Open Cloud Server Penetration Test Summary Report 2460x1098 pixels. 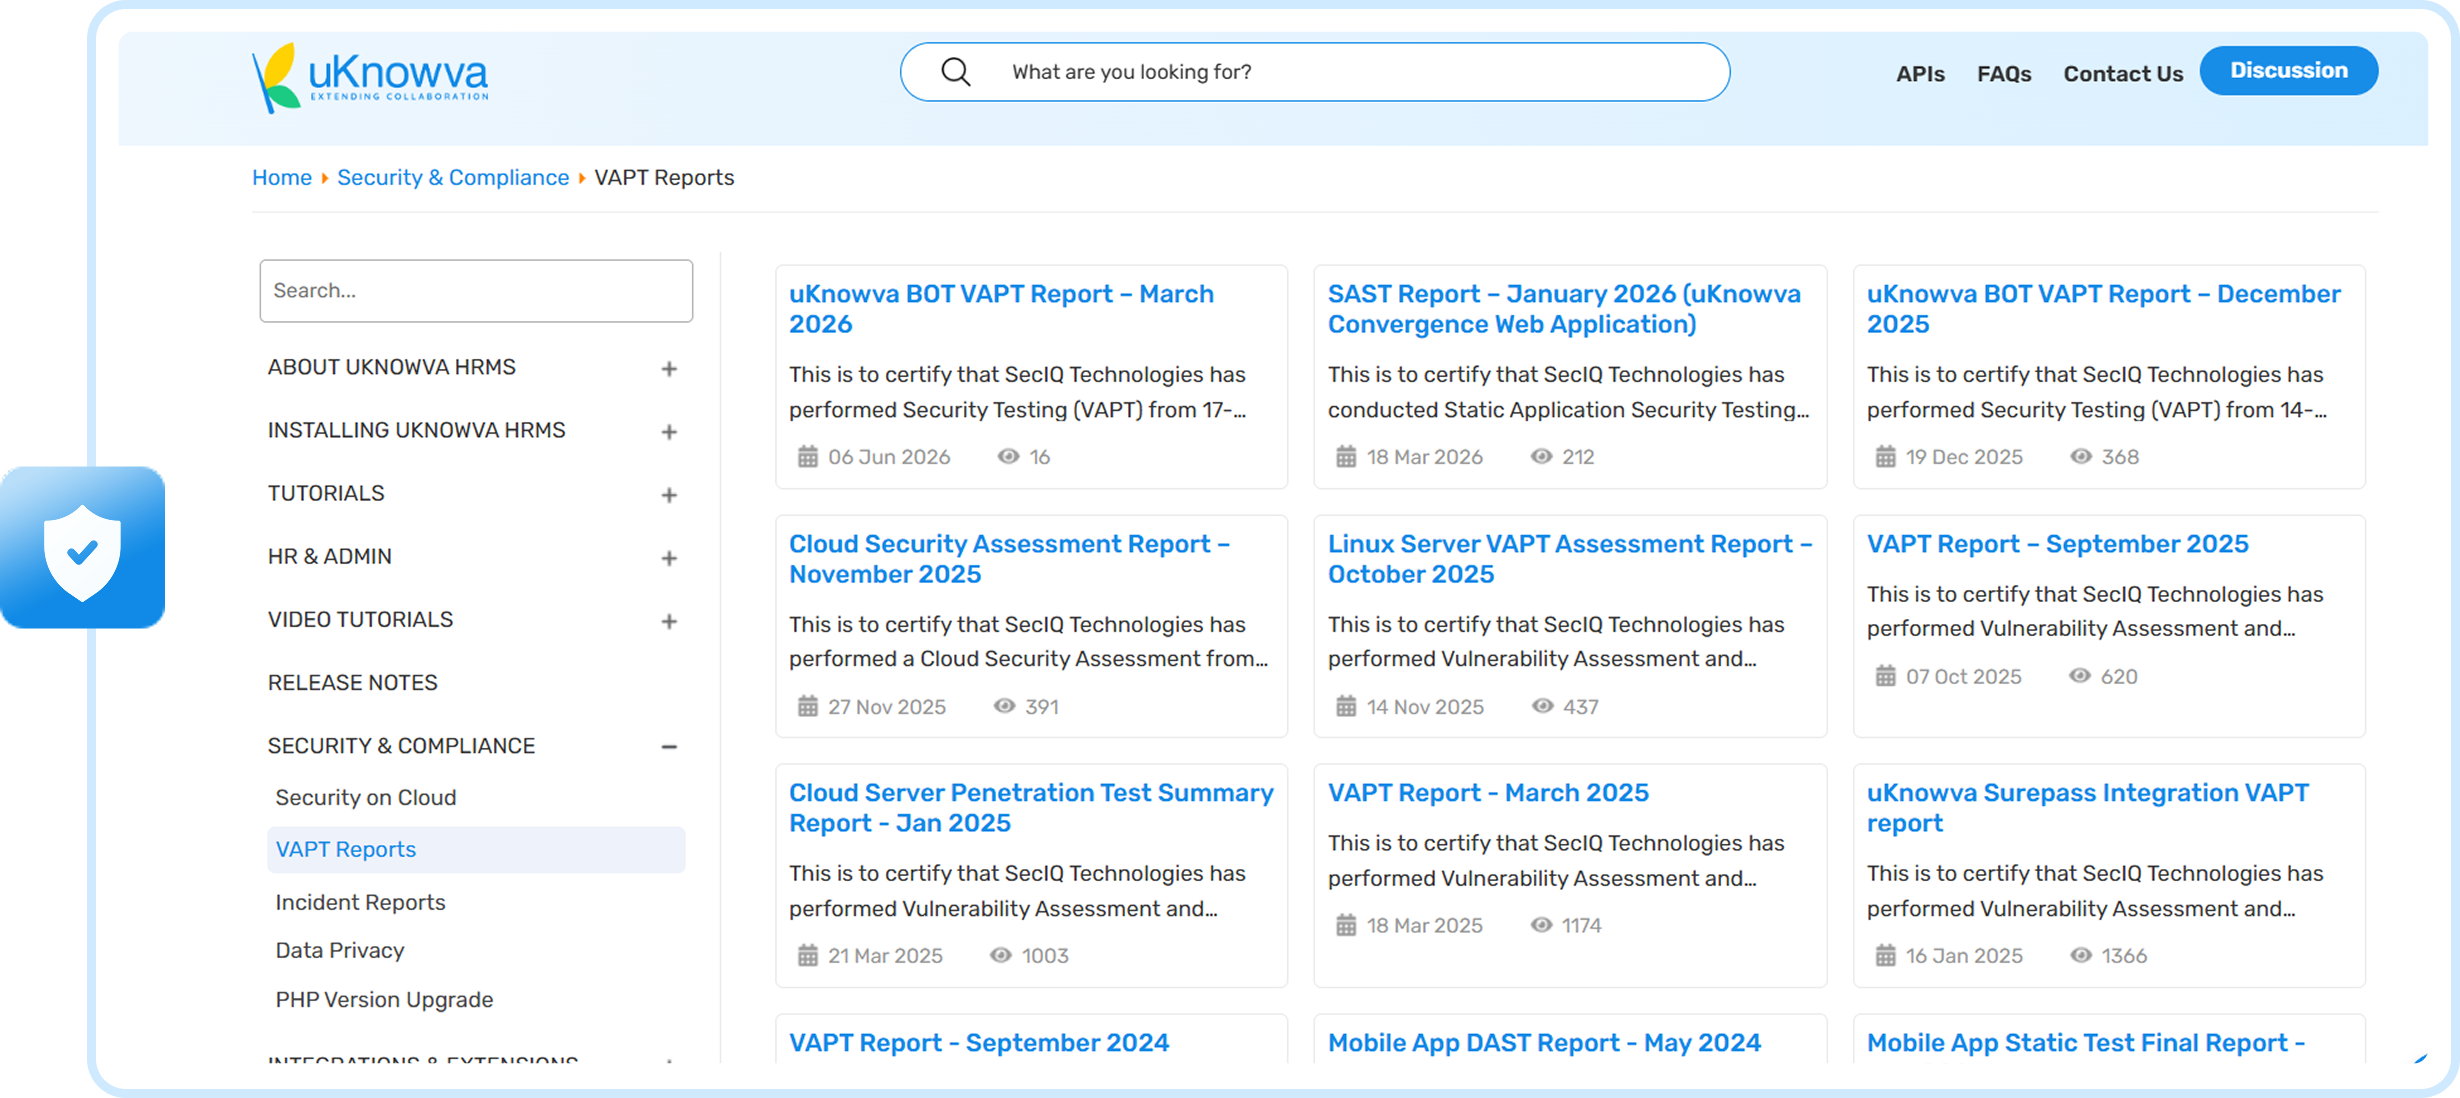(1031, 808)
